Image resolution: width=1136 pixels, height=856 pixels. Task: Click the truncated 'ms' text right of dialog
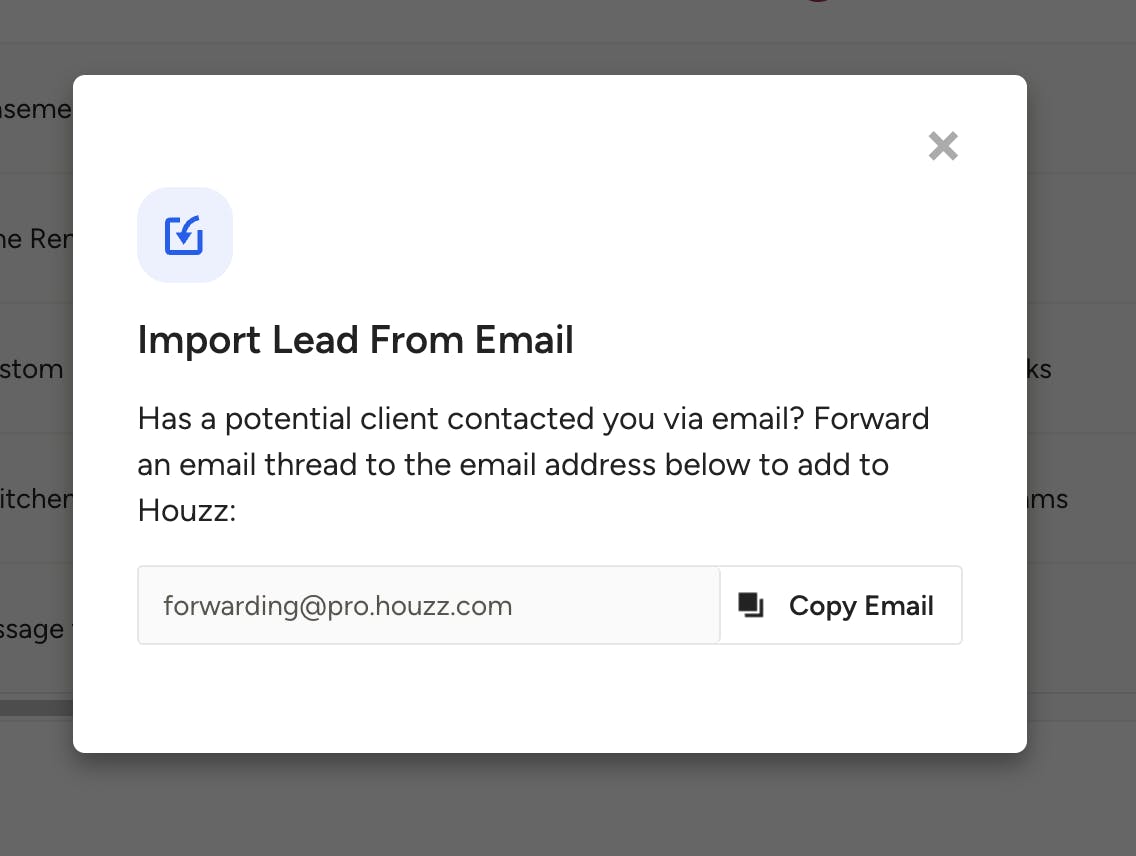point(1048,499)
